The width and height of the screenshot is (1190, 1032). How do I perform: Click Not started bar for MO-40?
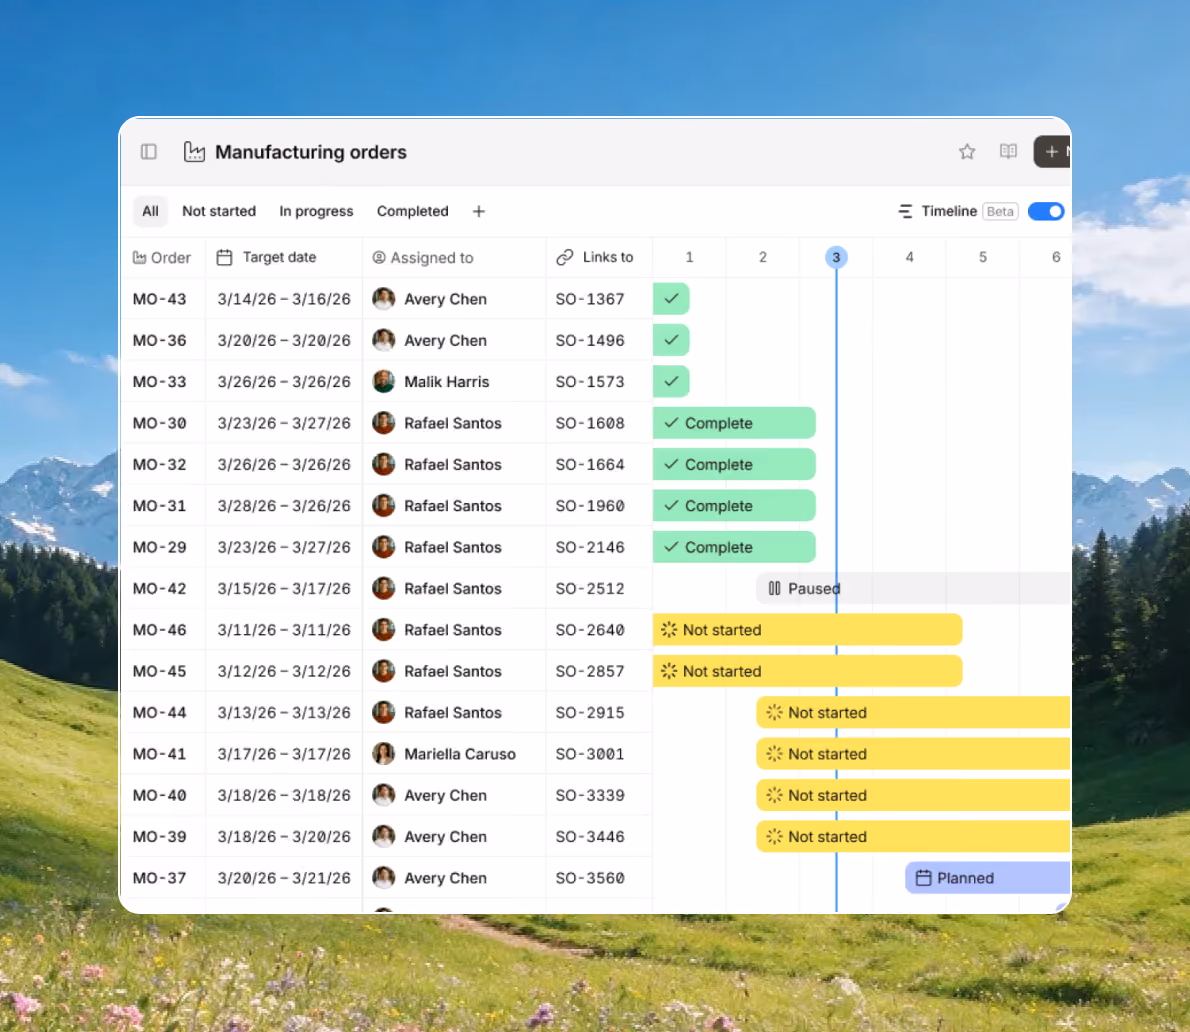tap(913, 795)
